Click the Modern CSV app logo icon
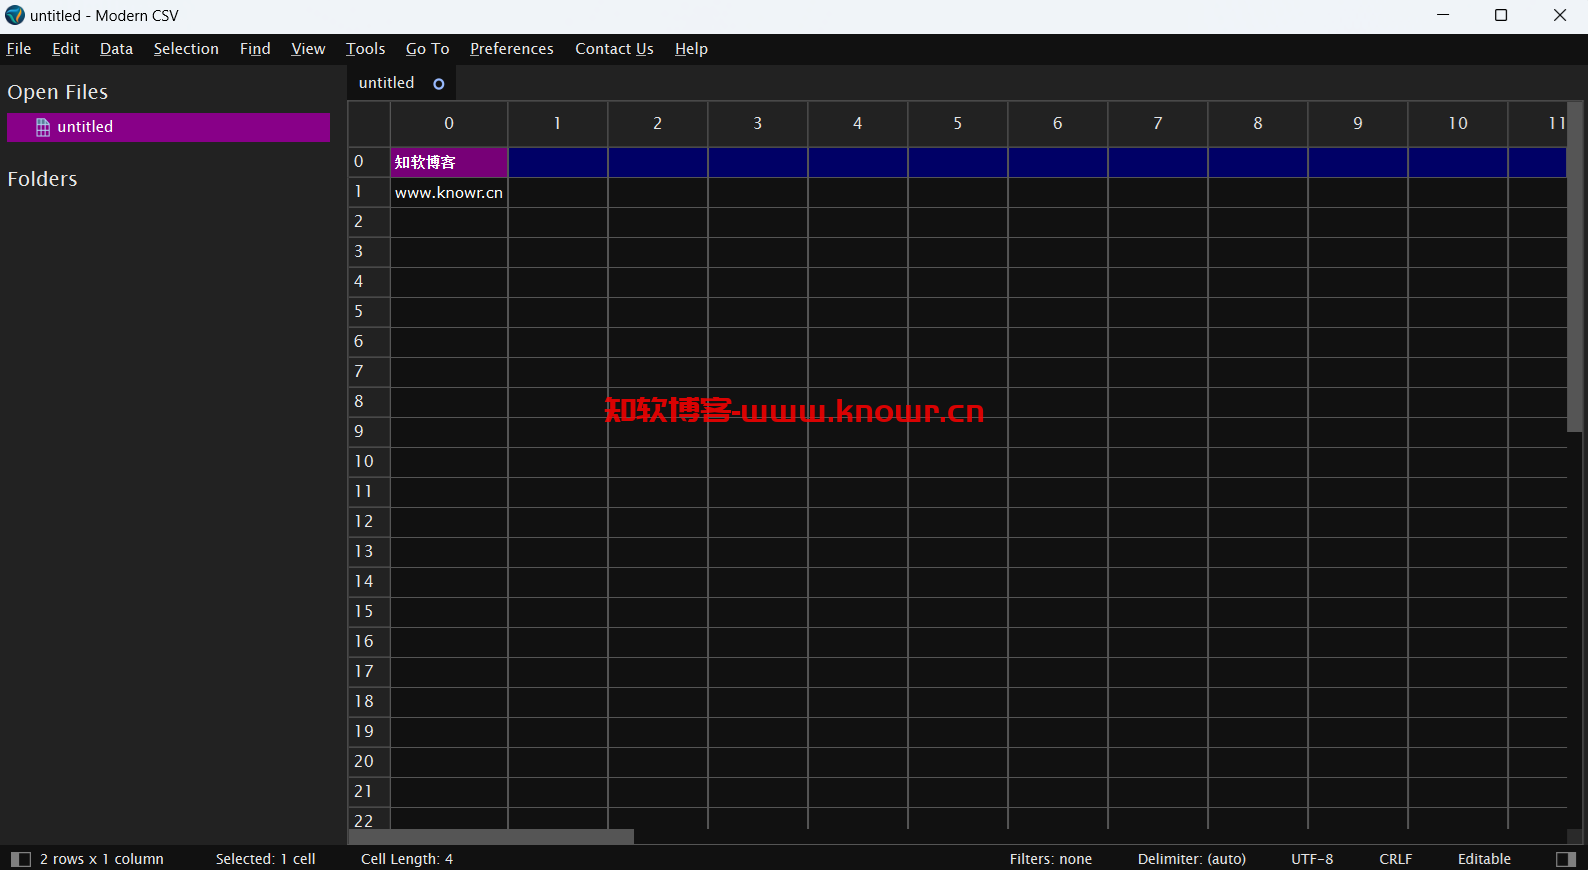This screenshot has width=1588, height=870. click(14, 15)
